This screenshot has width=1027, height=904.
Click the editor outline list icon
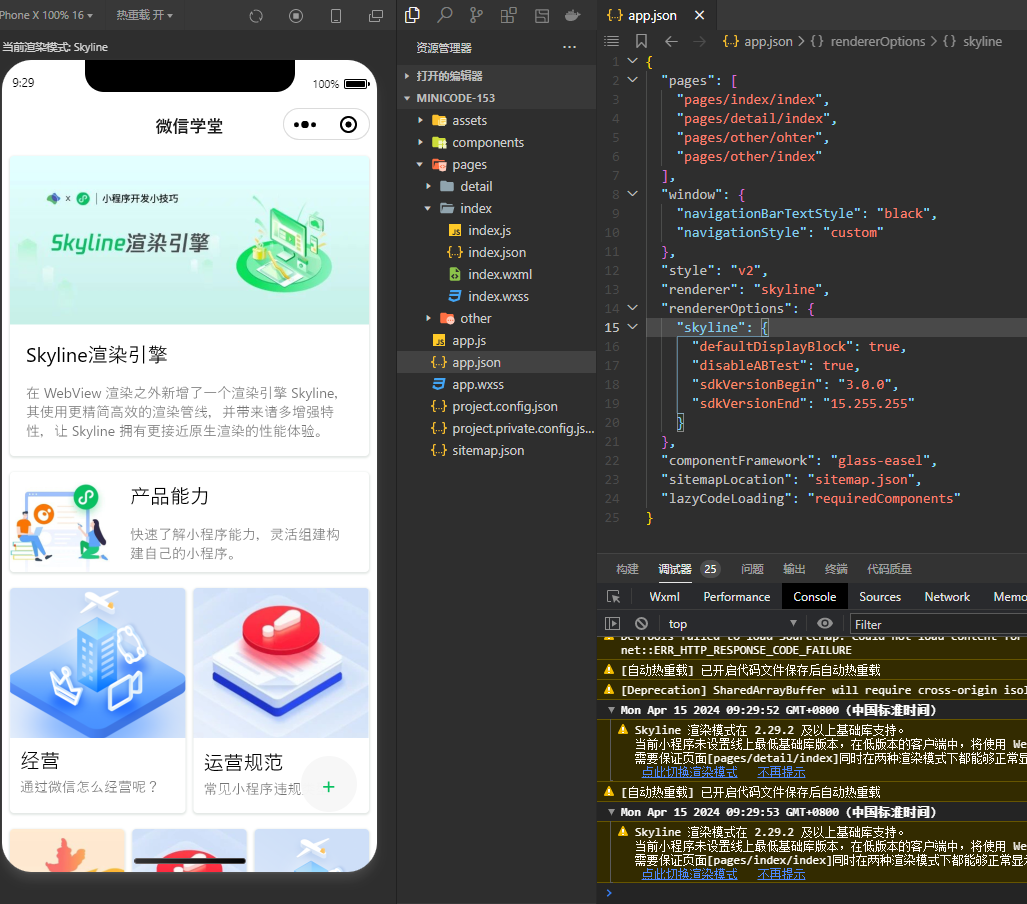611,41
